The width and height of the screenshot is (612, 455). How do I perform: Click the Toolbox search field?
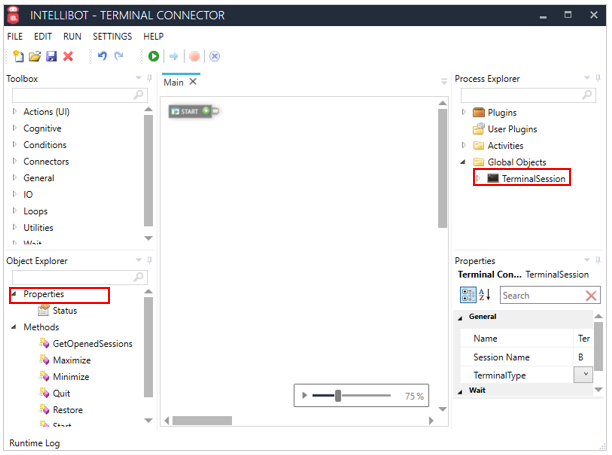tap(80, 95)
